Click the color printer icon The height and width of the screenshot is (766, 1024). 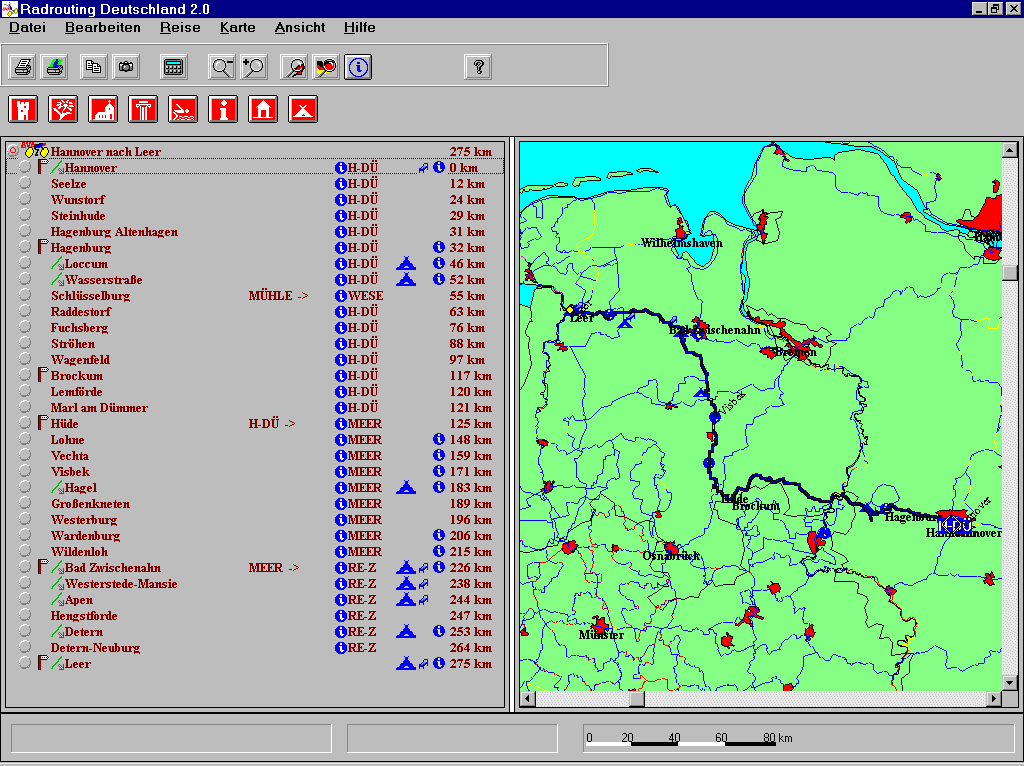coord(55,67)
